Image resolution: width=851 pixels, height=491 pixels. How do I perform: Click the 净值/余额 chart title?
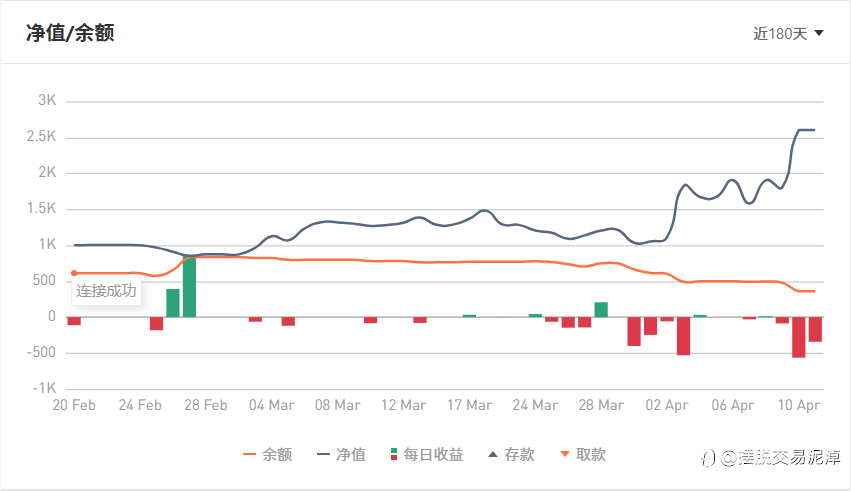[x=70, y=33]
